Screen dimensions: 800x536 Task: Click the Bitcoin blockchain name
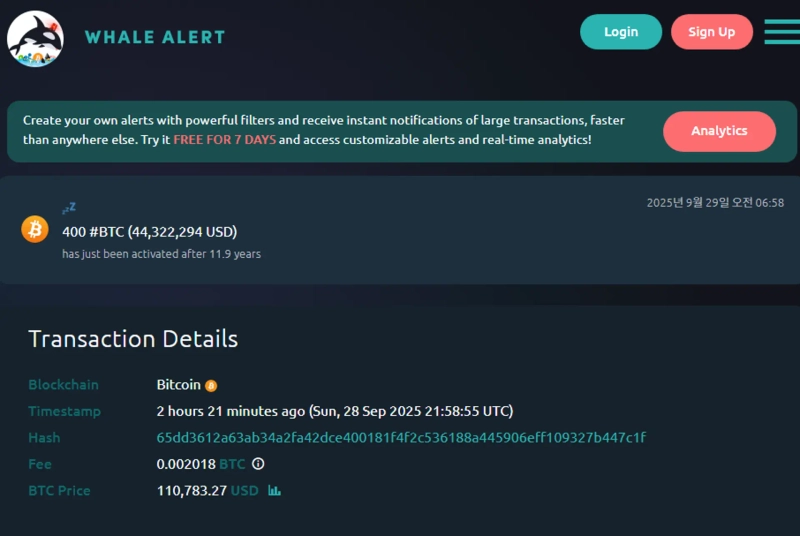coord(179,385)
